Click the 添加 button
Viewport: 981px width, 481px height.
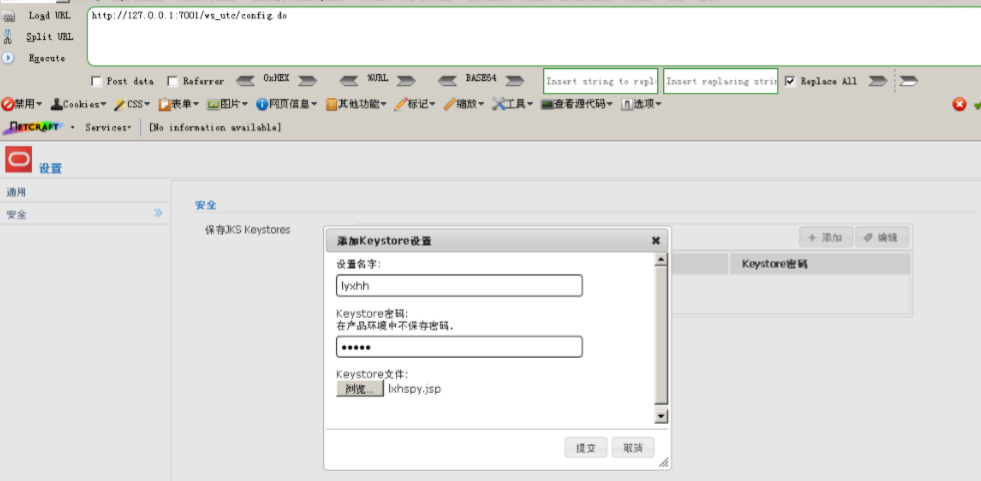(826, 238)
